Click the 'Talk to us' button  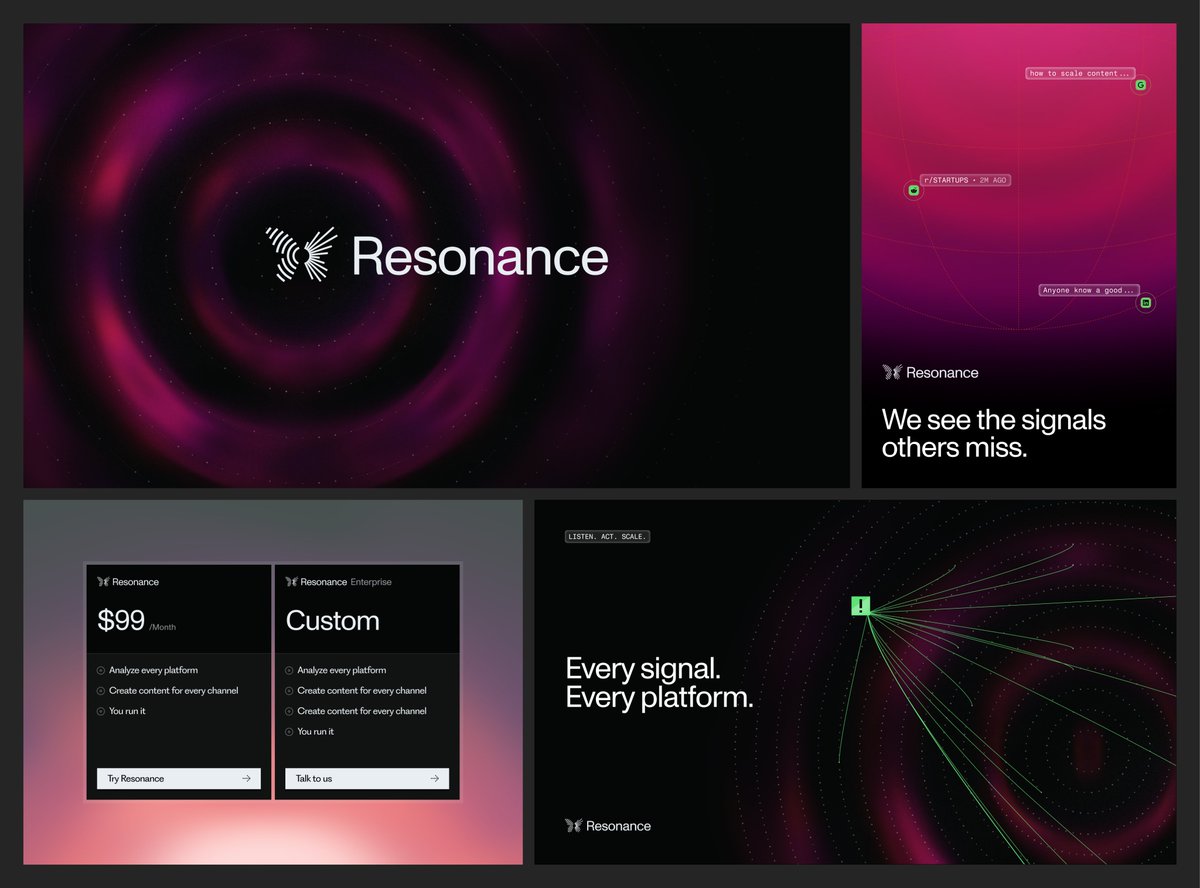(x=367, y=778)
